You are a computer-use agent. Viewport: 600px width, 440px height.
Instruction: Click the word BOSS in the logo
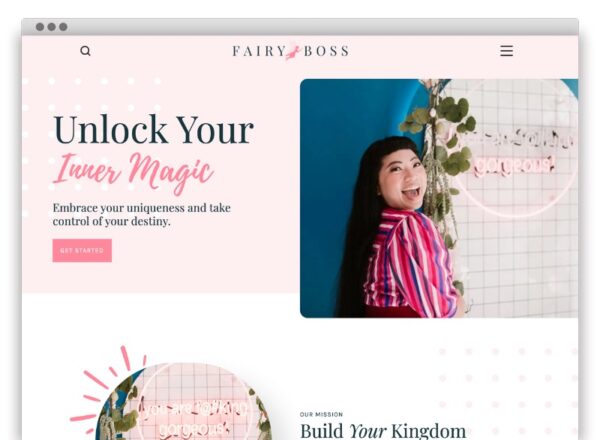click(326, 51)
